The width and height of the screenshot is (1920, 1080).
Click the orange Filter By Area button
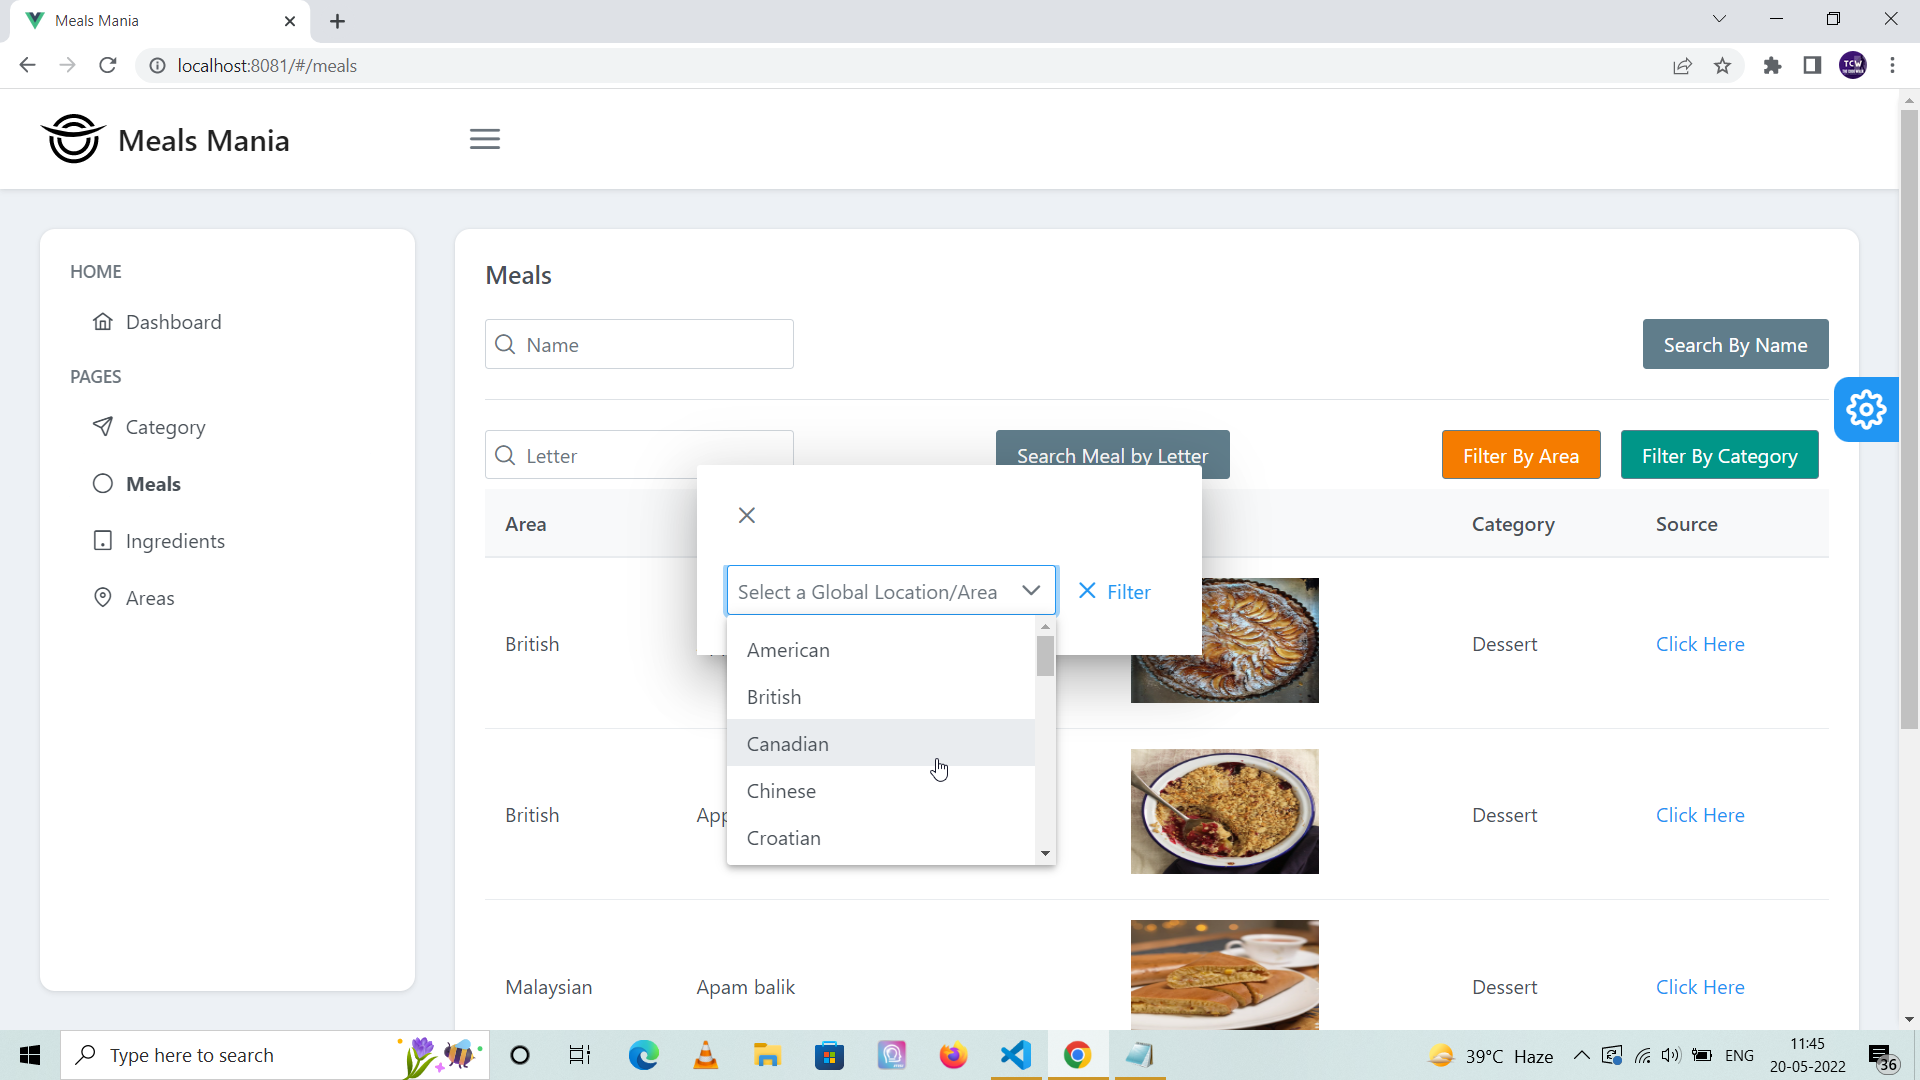(x=1520, y=455)
